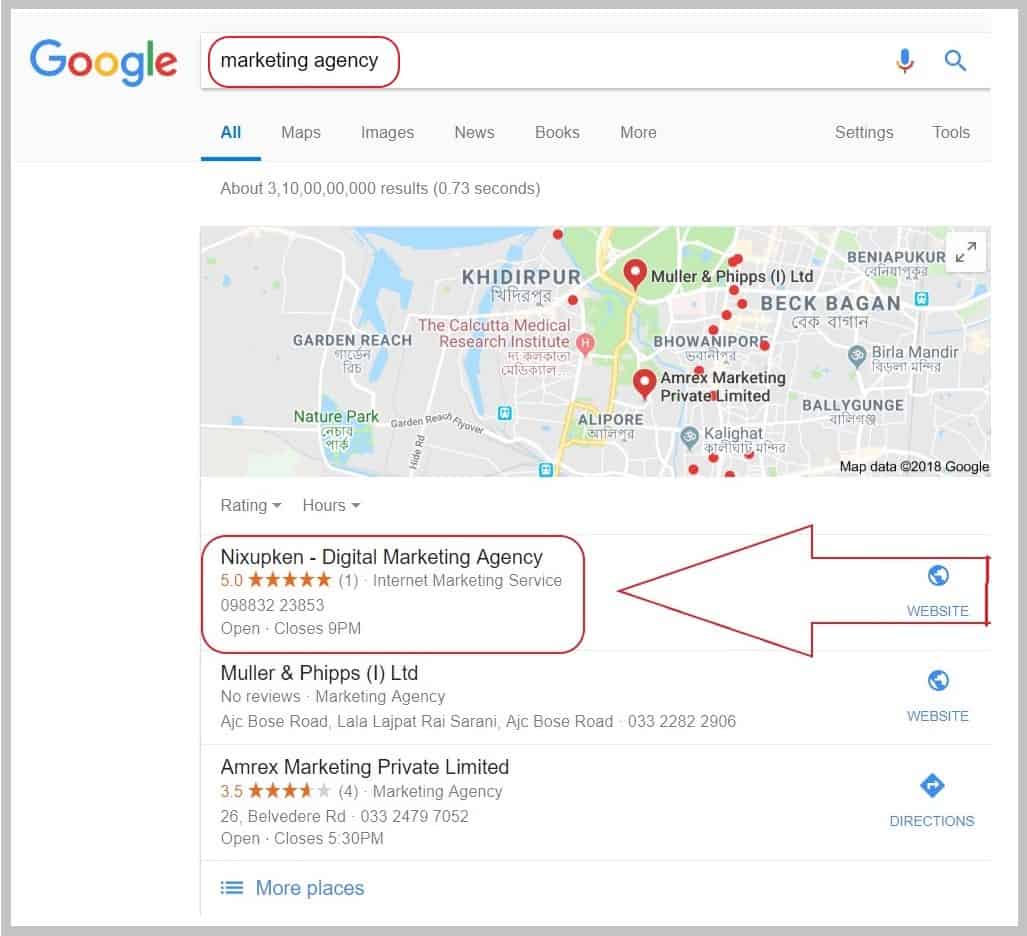Click the GARDEN REACH map label
This screenshot has width=1027, height=936.
352,341
